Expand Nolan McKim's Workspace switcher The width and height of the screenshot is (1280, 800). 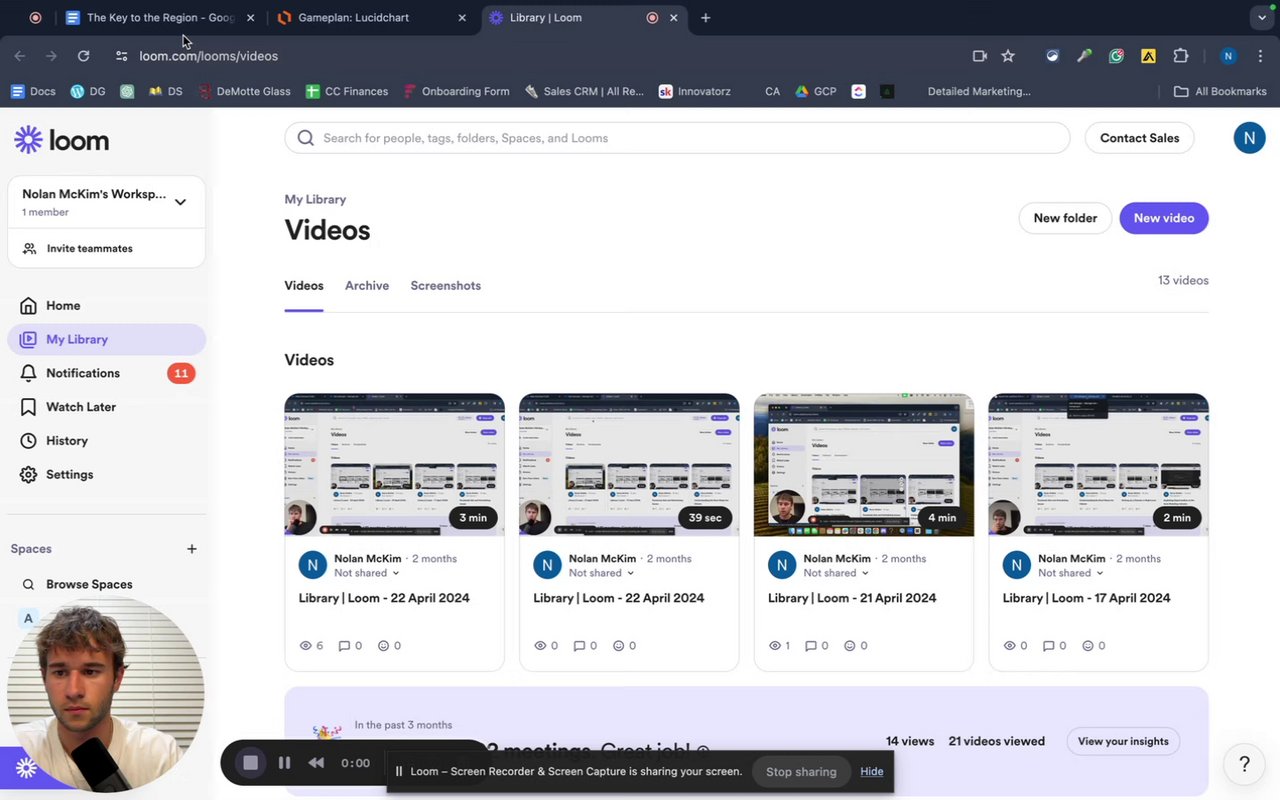click(x=106, y=202)
